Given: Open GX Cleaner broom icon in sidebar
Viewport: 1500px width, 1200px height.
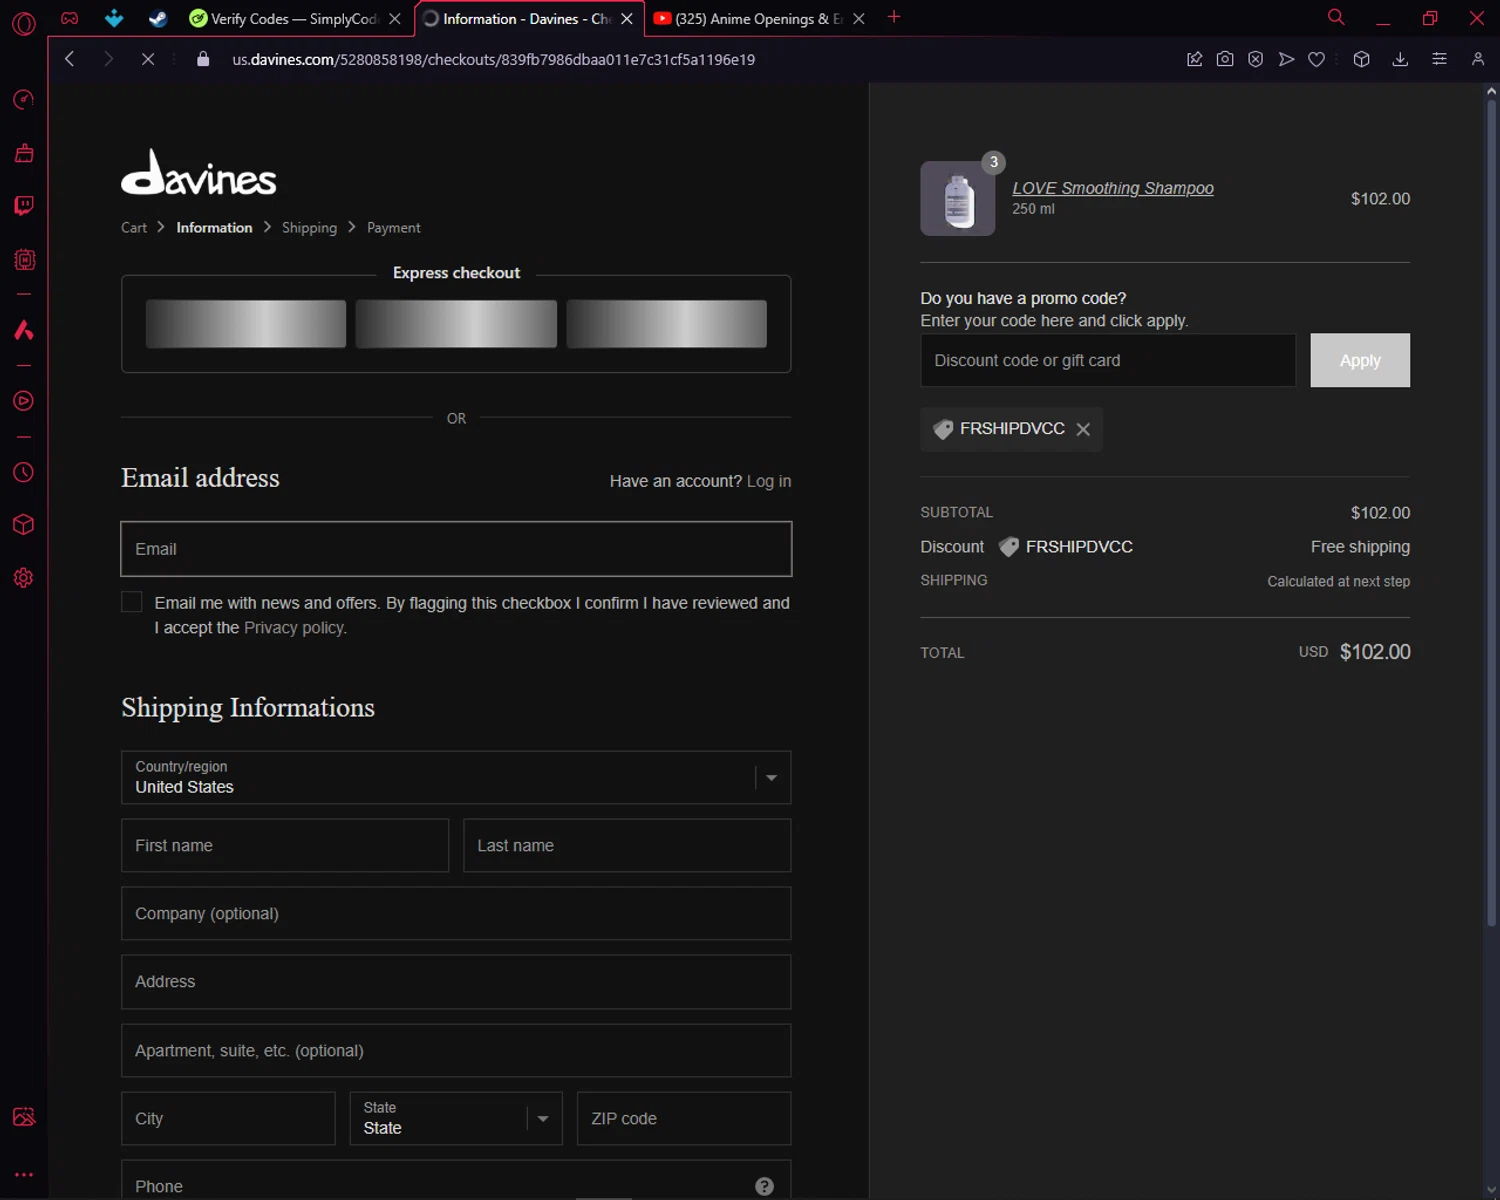Looking at the screenshot, I should [x=24, y=153].
